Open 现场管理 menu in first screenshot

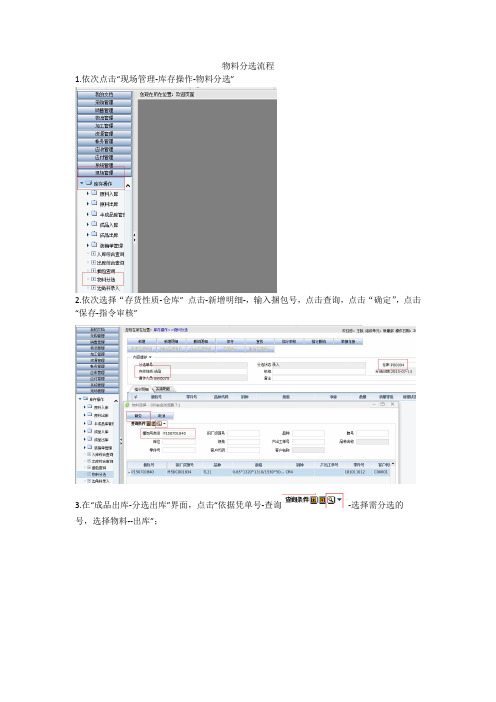(104, 172)
